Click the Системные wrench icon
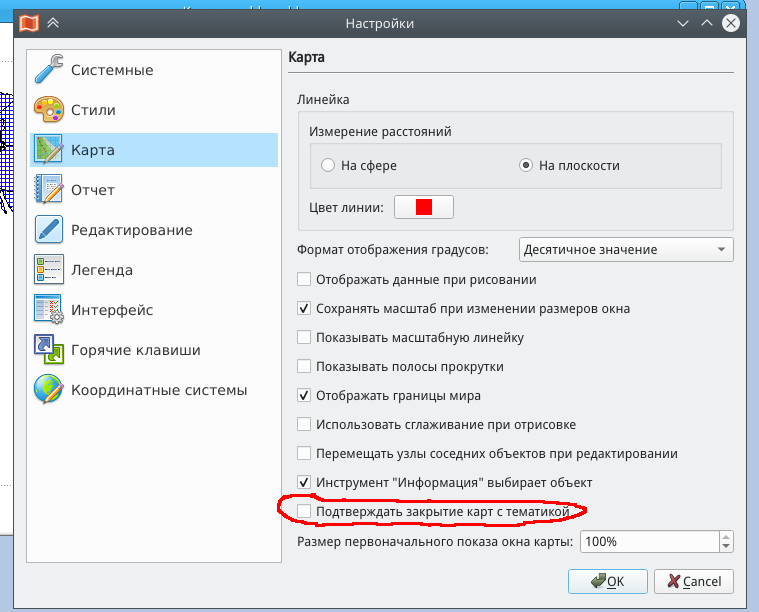 point(49,70)
